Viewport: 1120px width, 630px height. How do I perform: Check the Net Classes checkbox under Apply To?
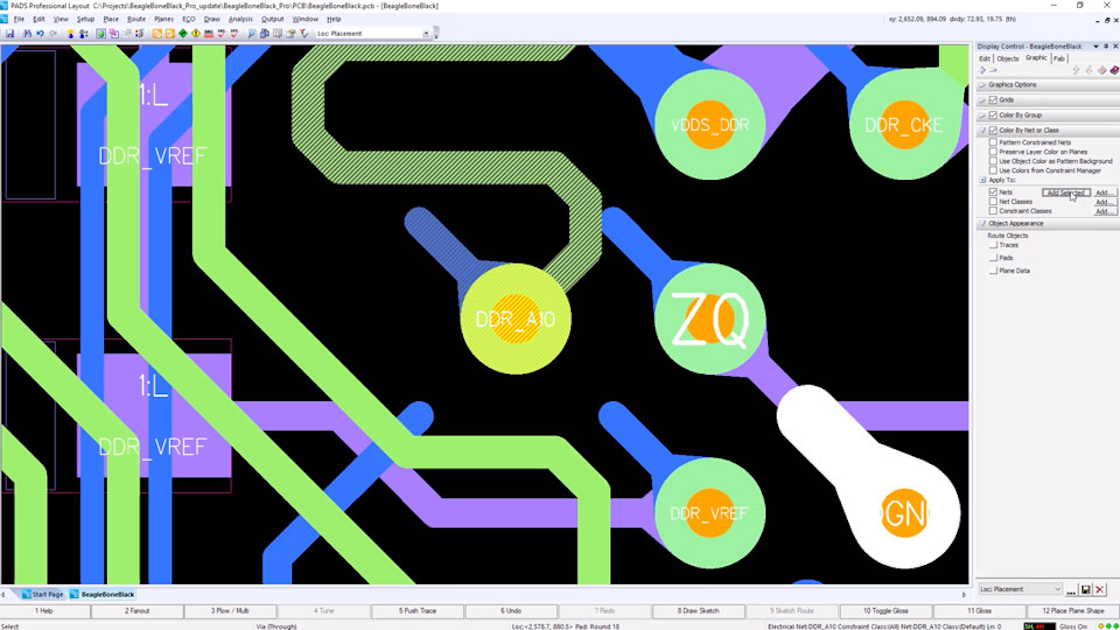click(x=993, y=201)
